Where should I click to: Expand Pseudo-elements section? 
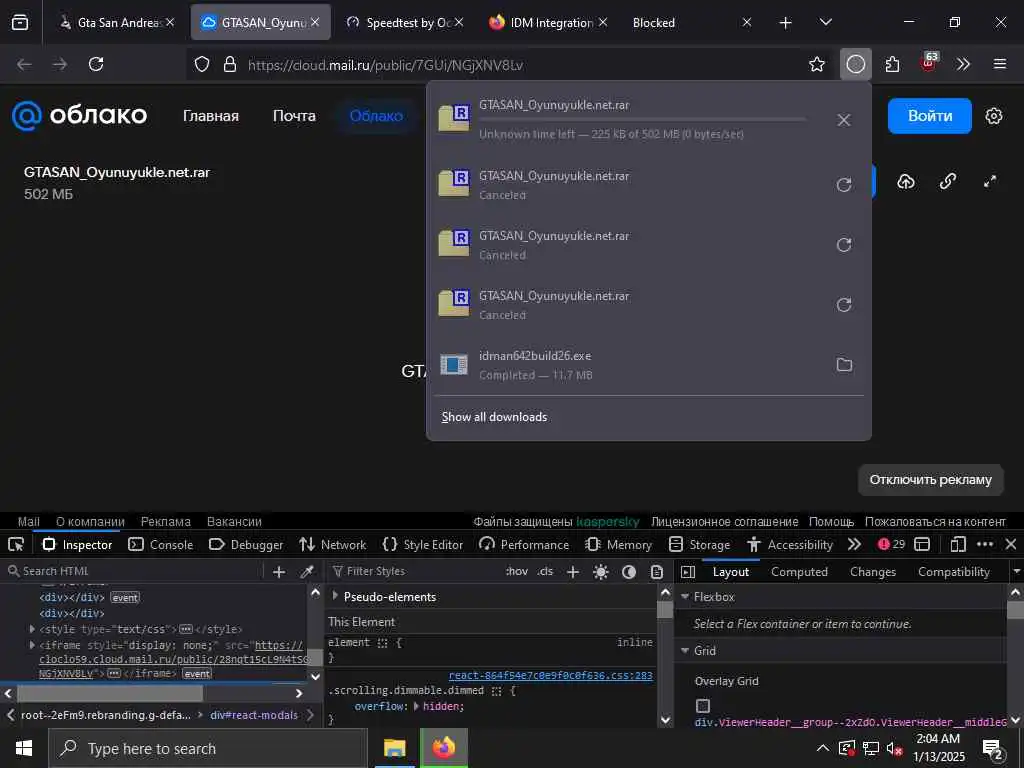pos(335,596)
